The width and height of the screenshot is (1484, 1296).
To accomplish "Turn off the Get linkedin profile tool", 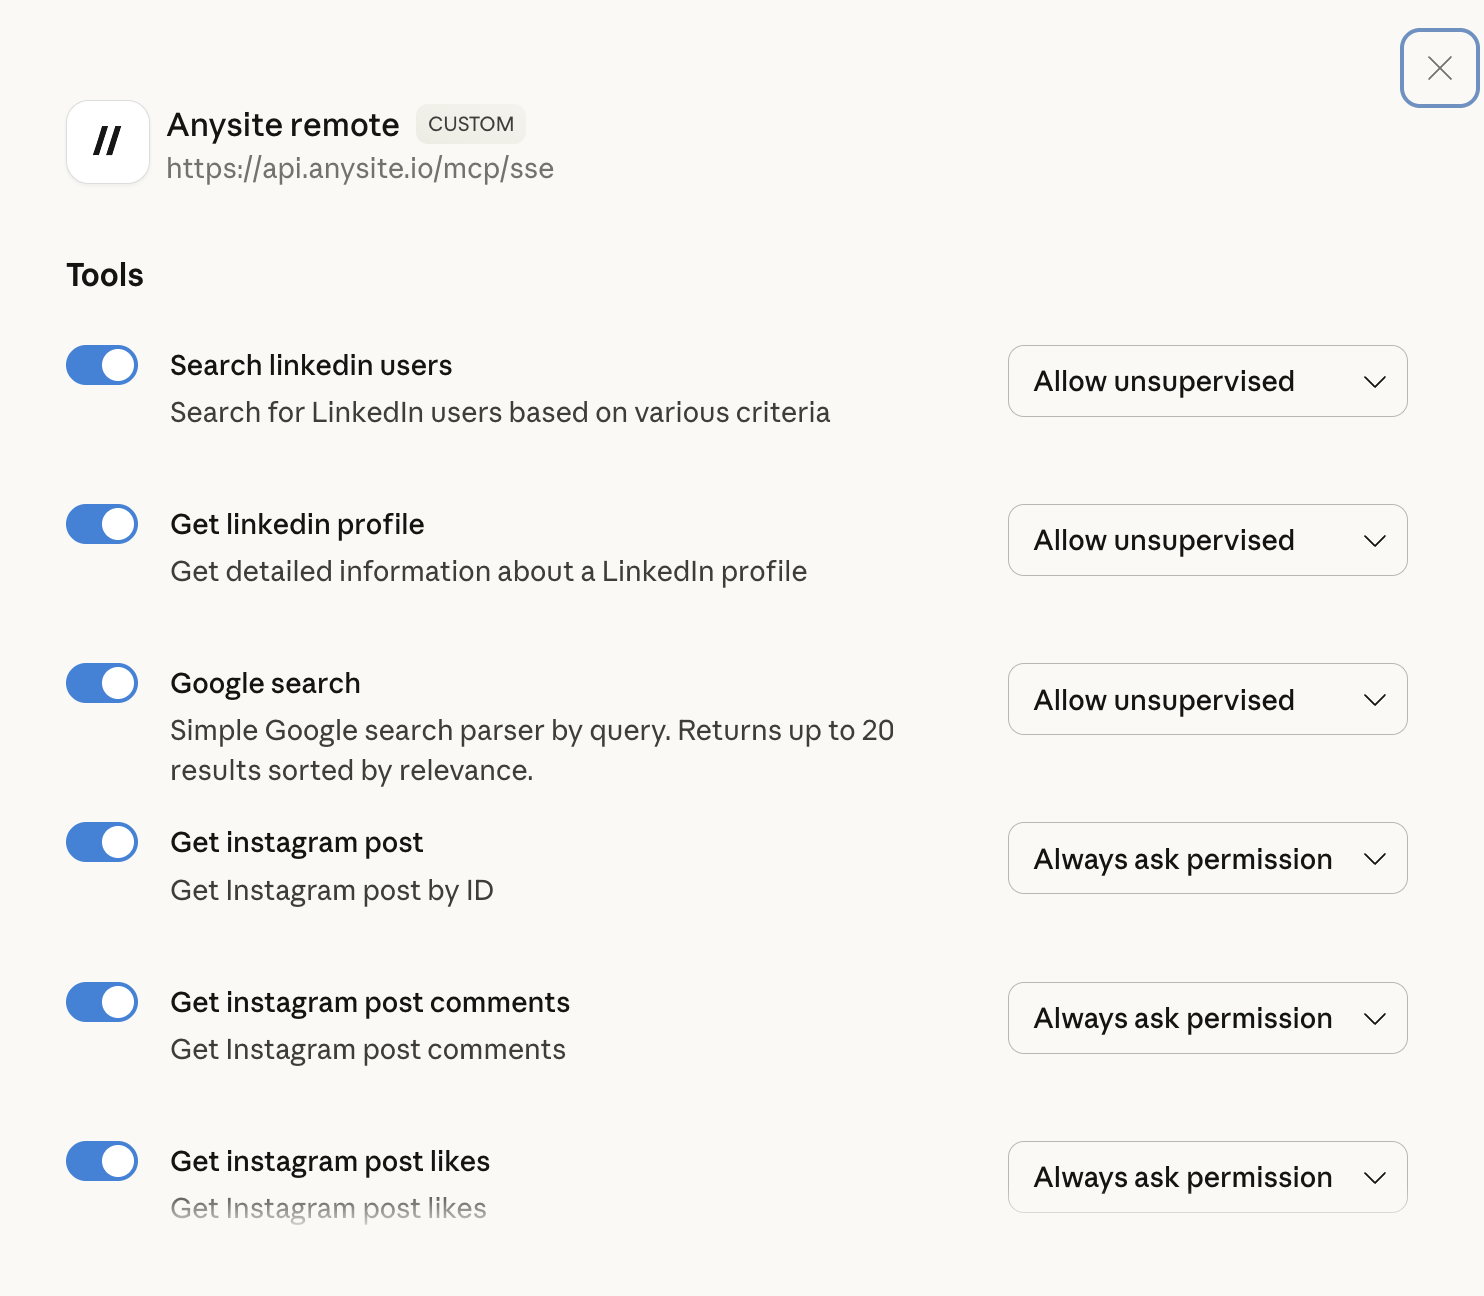I will (101, 524).
